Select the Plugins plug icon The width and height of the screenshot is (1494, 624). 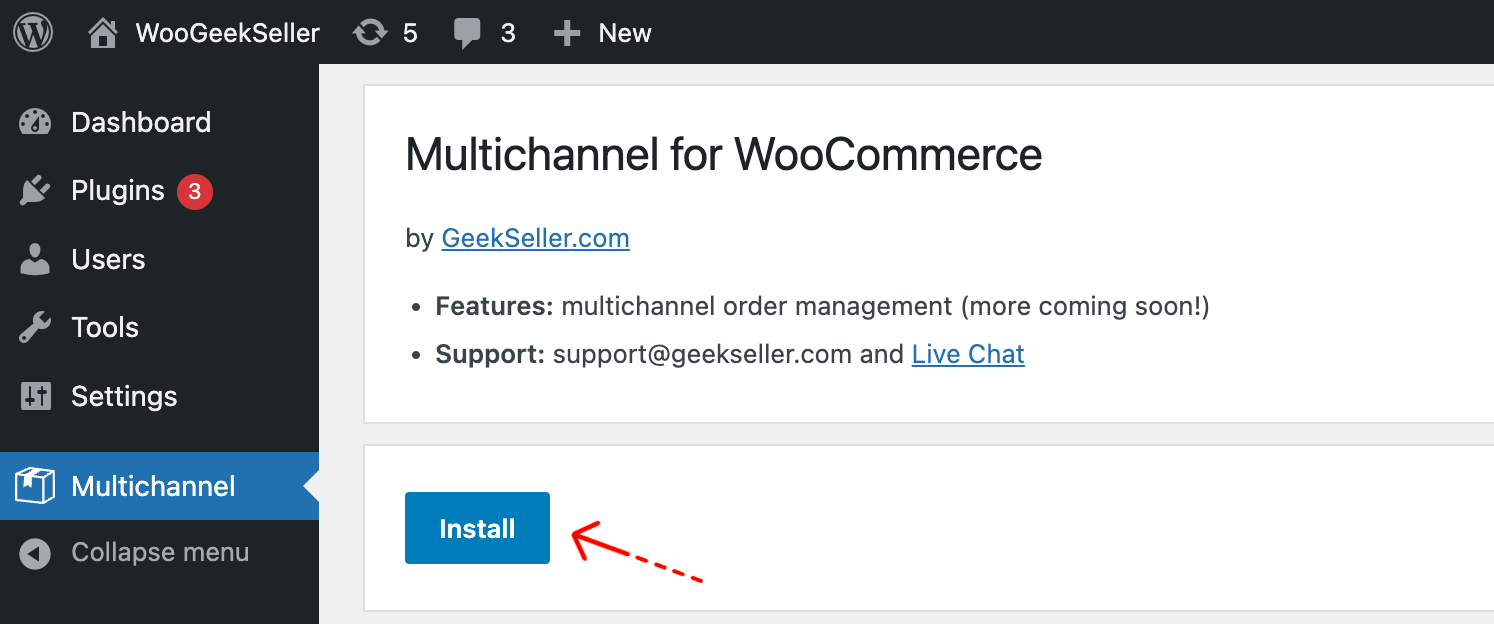36,190
